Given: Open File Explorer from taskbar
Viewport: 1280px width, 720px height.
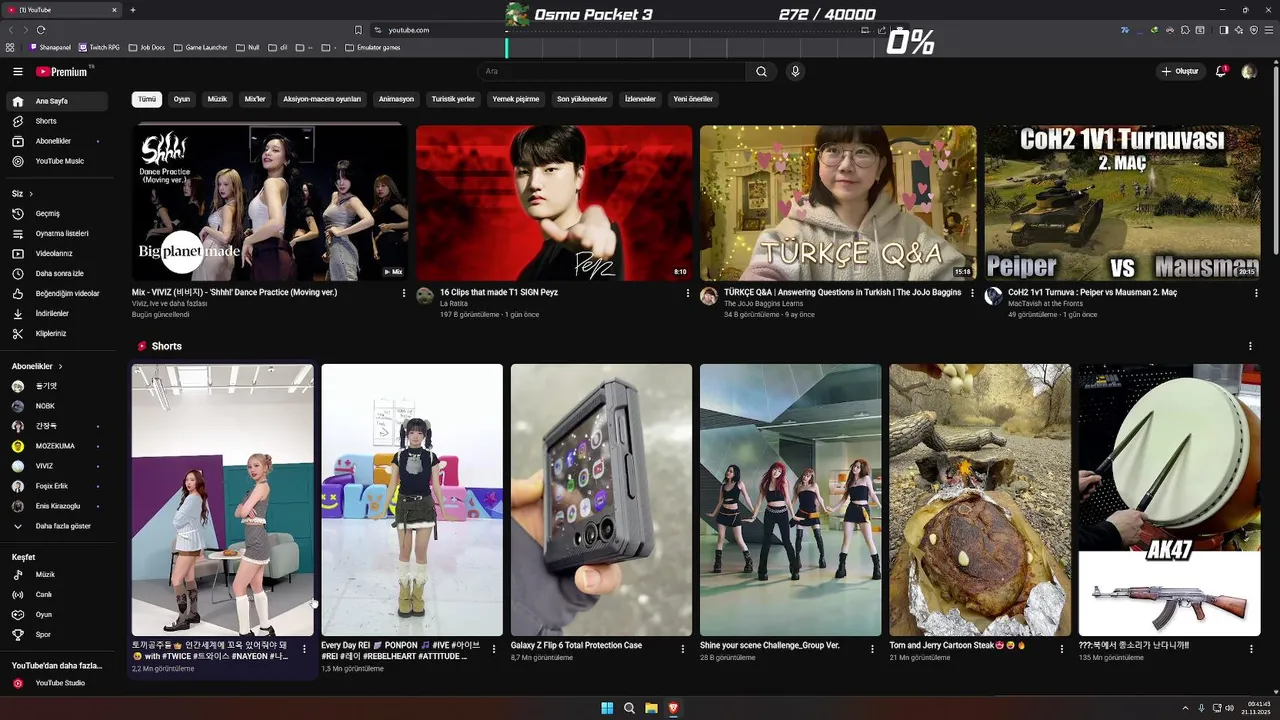Looking at the screenshot, I should pos(651,708).
